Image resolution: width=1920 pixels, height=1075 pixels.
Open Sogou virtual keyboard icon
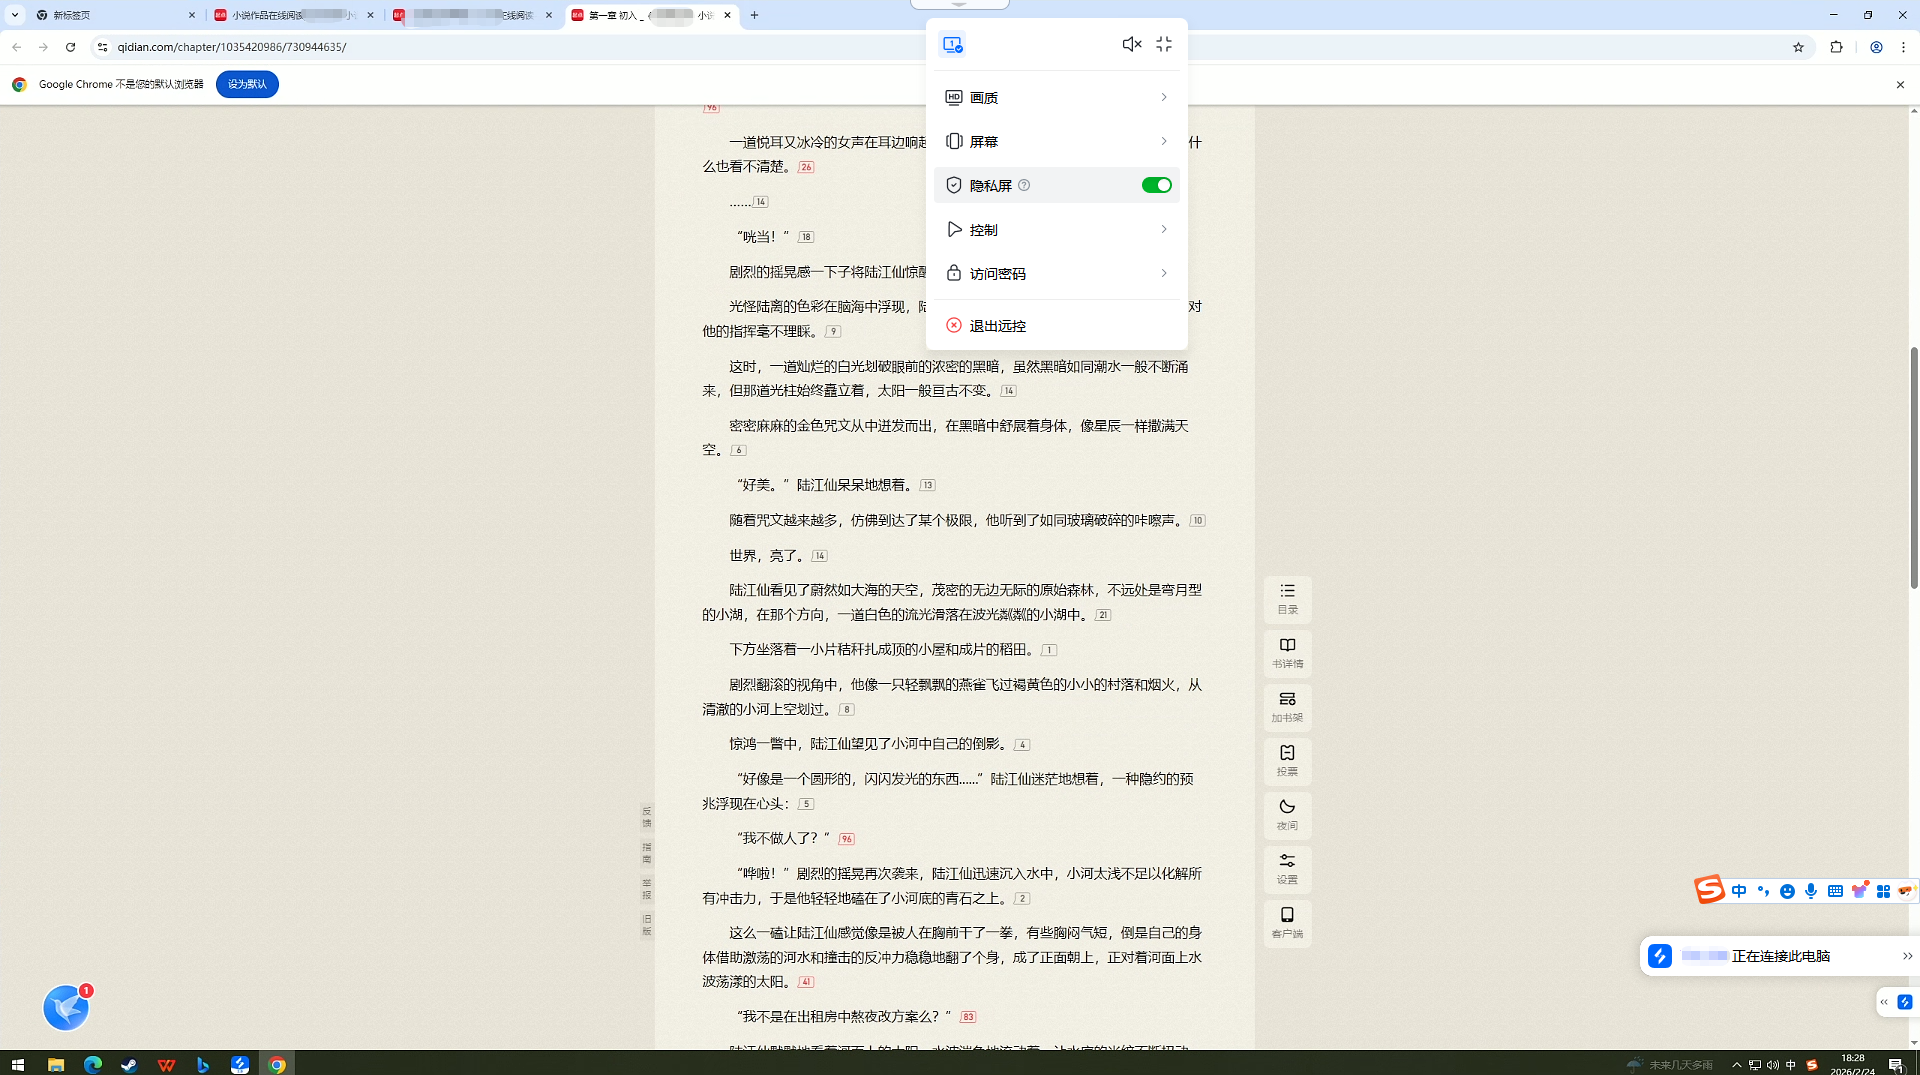(1835, 890)
